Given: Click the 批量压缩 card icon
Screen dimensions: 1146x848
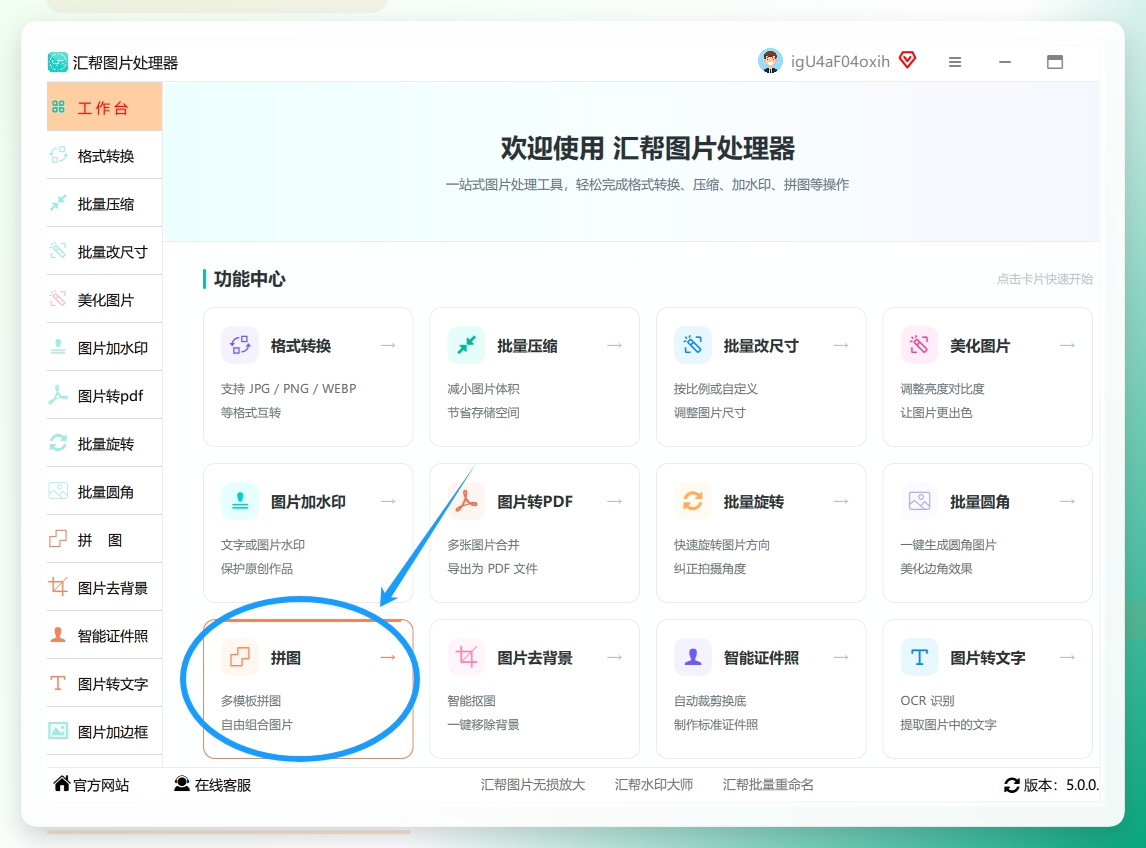Looking at the screenshot, I should (x=466, y=345).
